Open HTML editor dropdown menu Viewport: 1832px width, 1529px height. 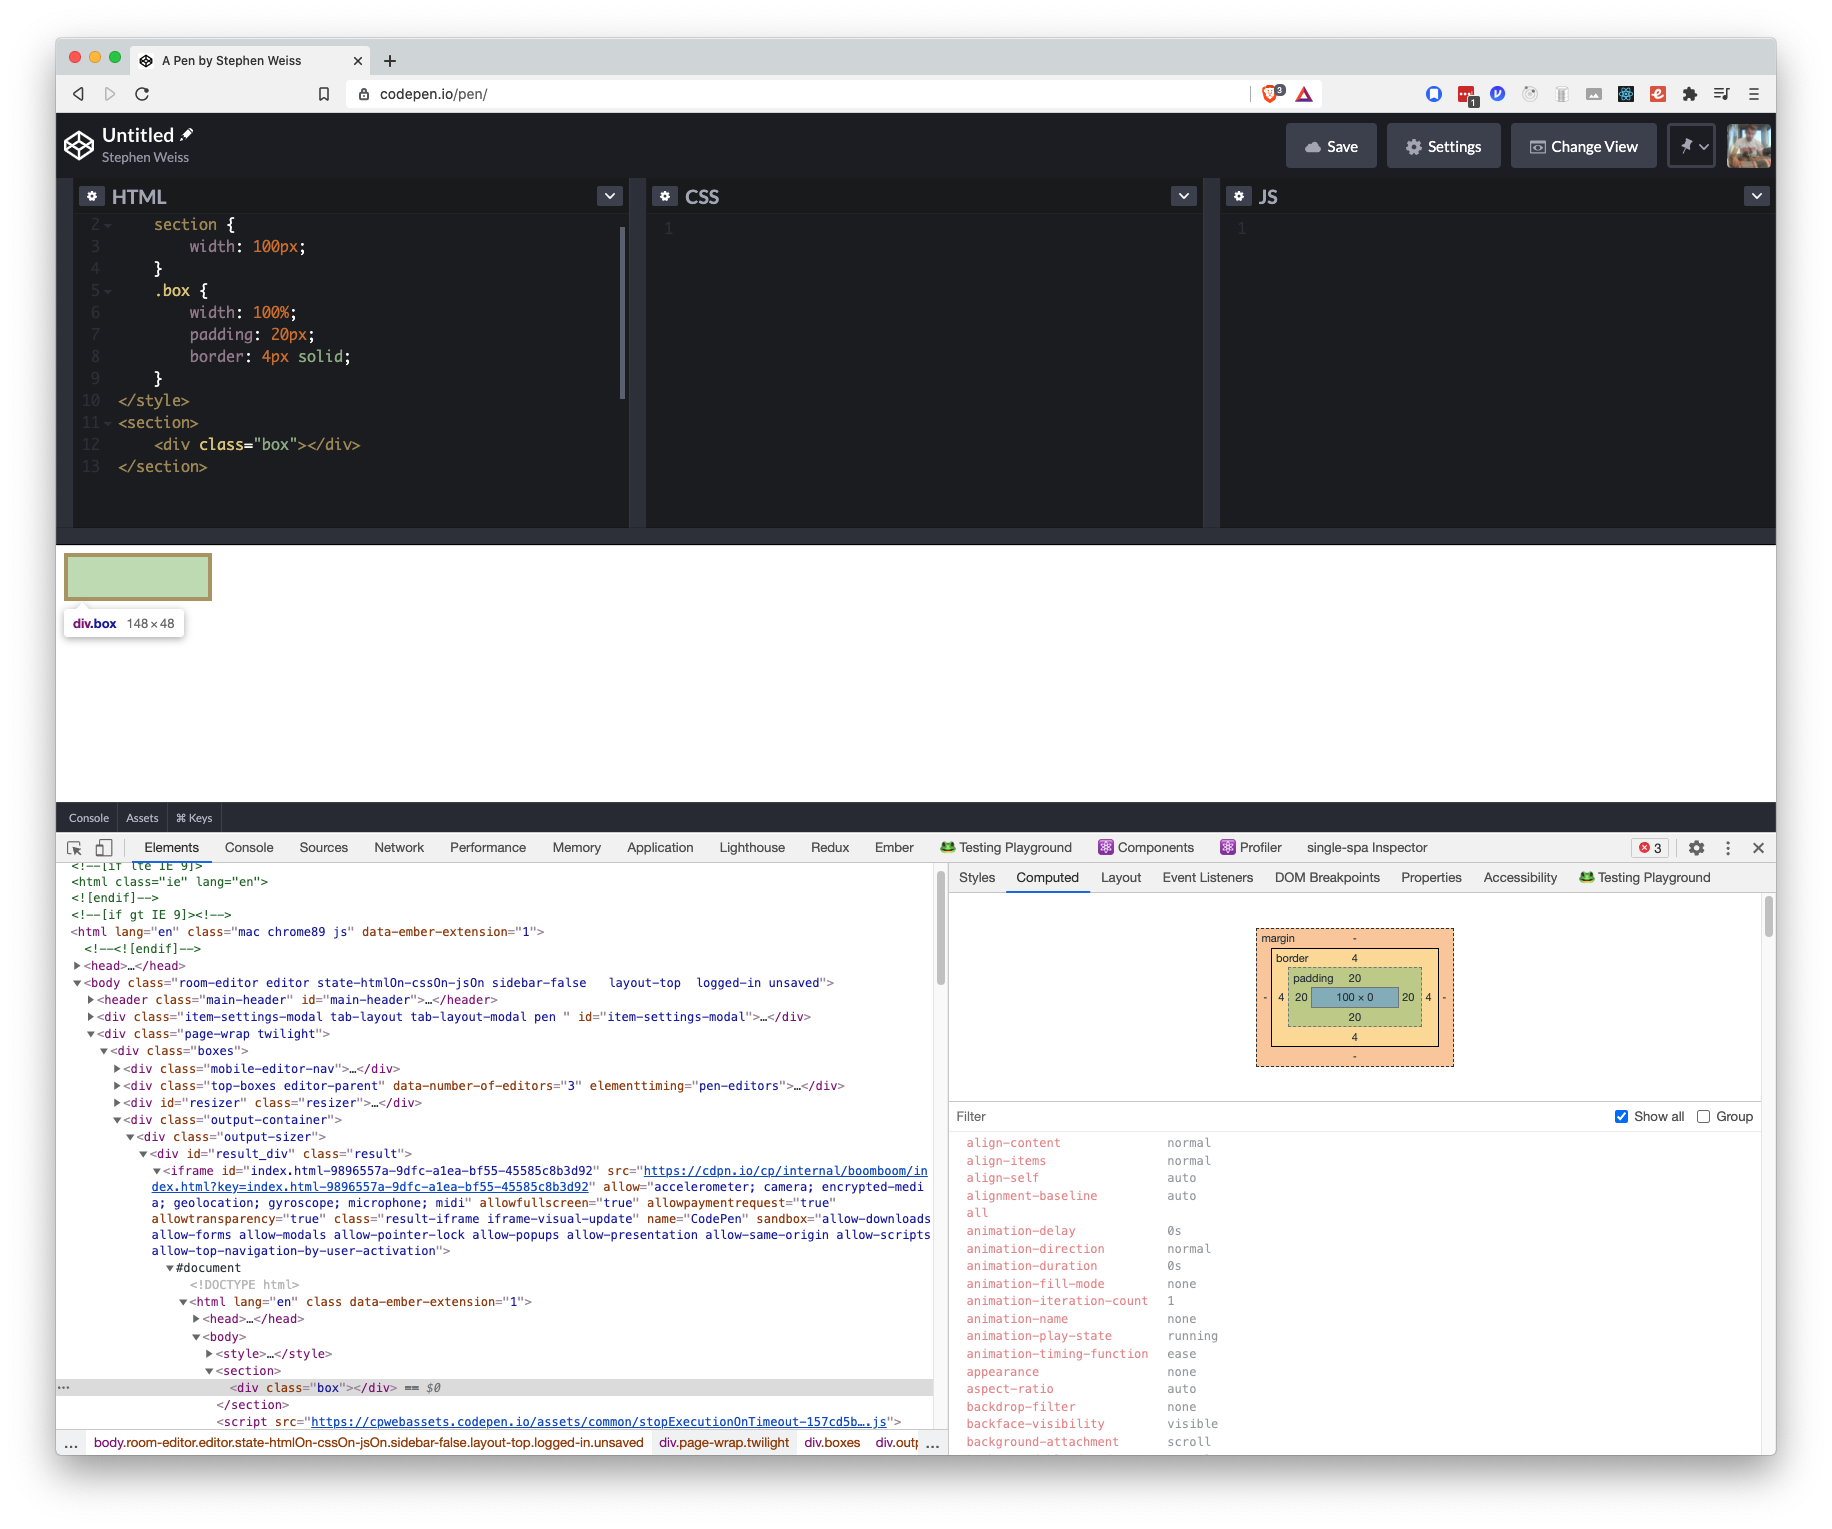pos(610,196)
